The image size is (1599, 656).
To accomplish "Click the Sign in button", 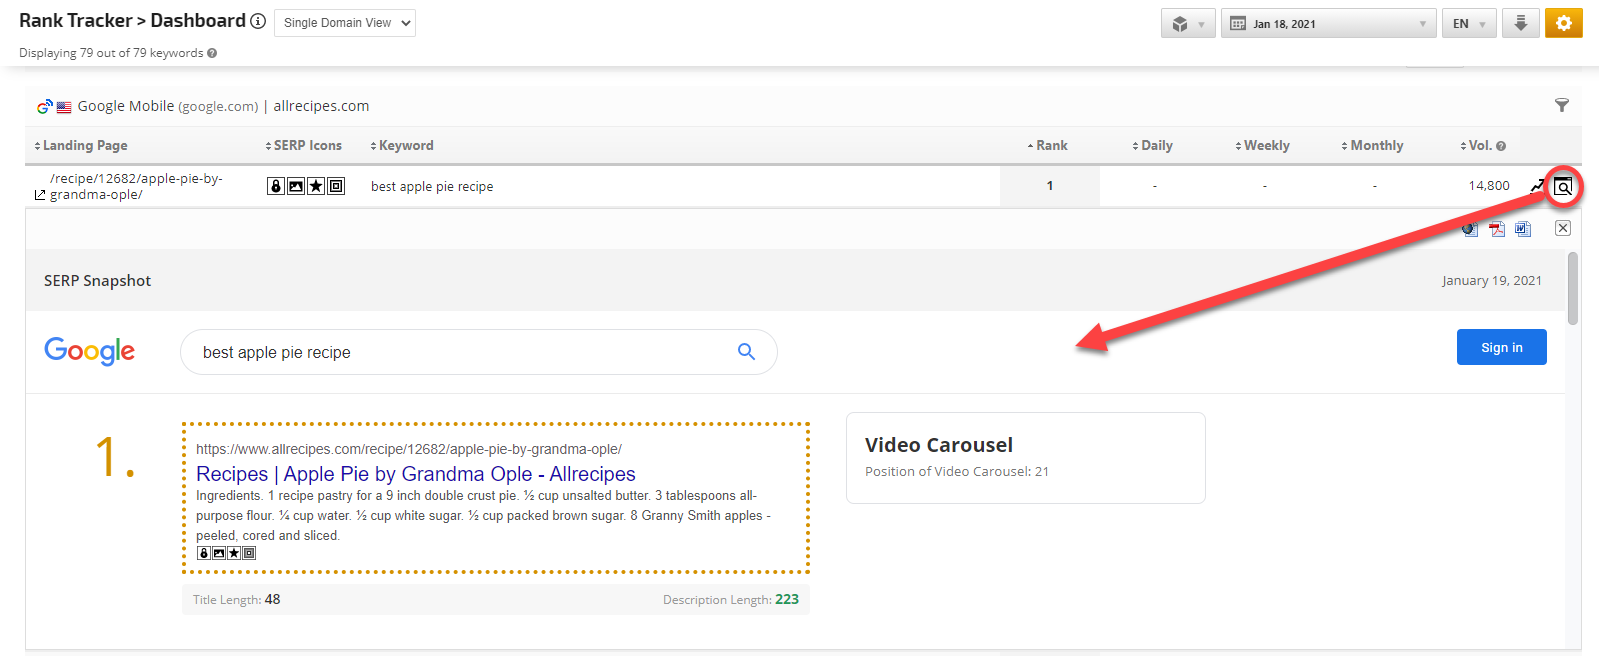I will tap(1501, 347).
